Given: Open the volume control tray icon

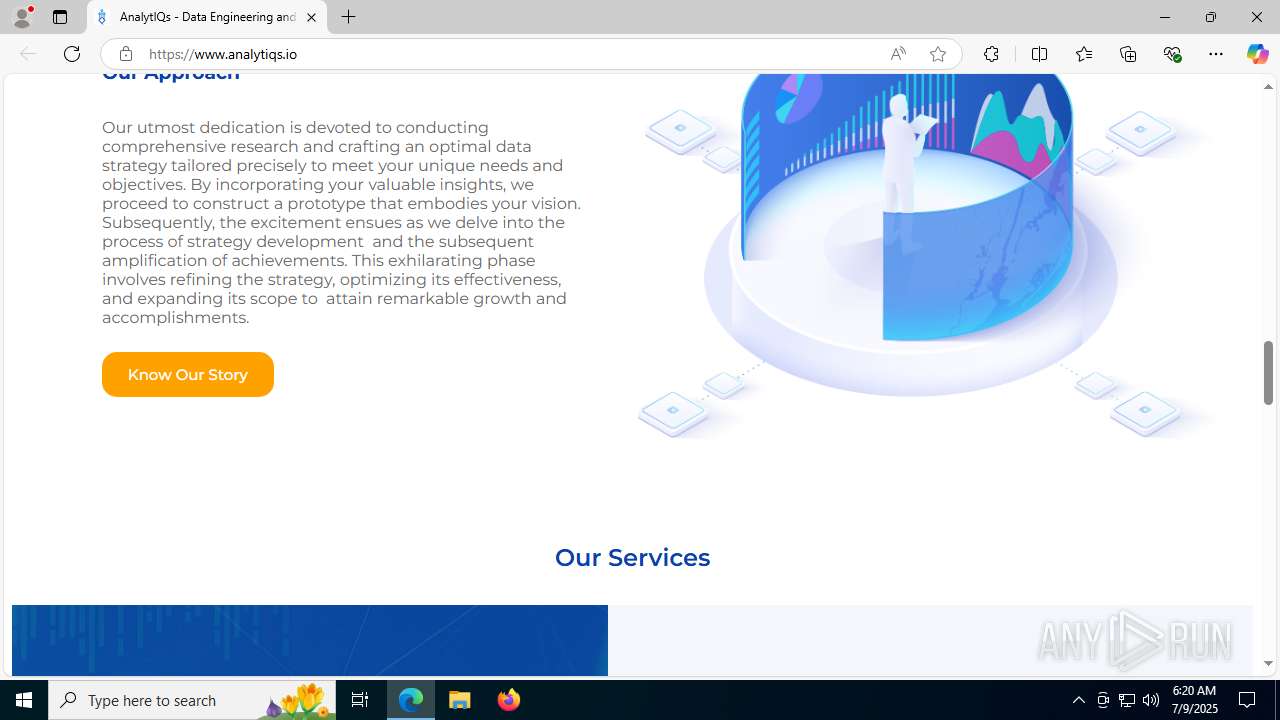Looking at the screenshot, I should pyautogui.click(x=1151, y=700).
